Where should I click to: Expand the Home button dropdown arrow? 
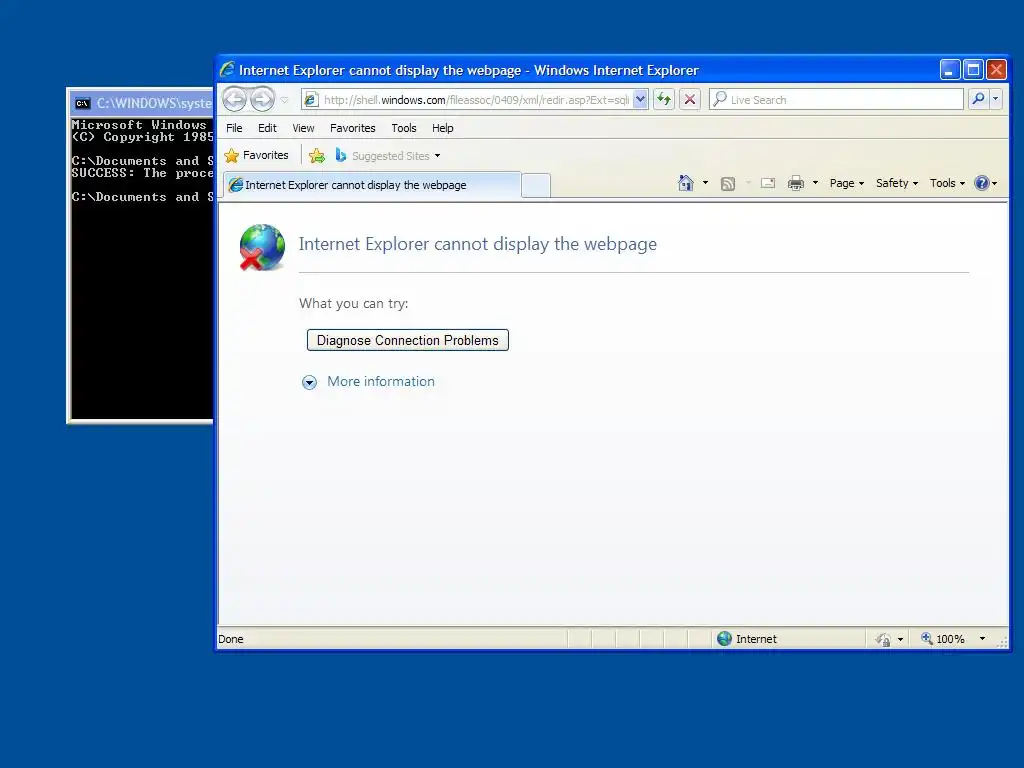tap(705, 183)
